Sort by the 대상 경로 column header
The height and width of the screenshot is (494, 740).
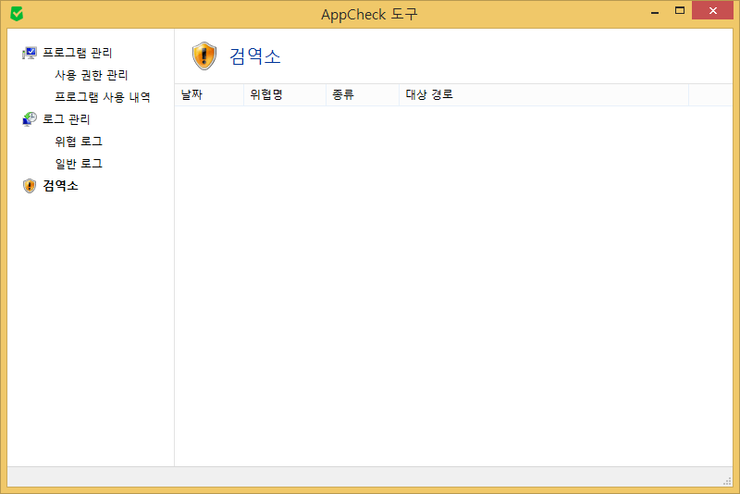click(x=544, y=95)
